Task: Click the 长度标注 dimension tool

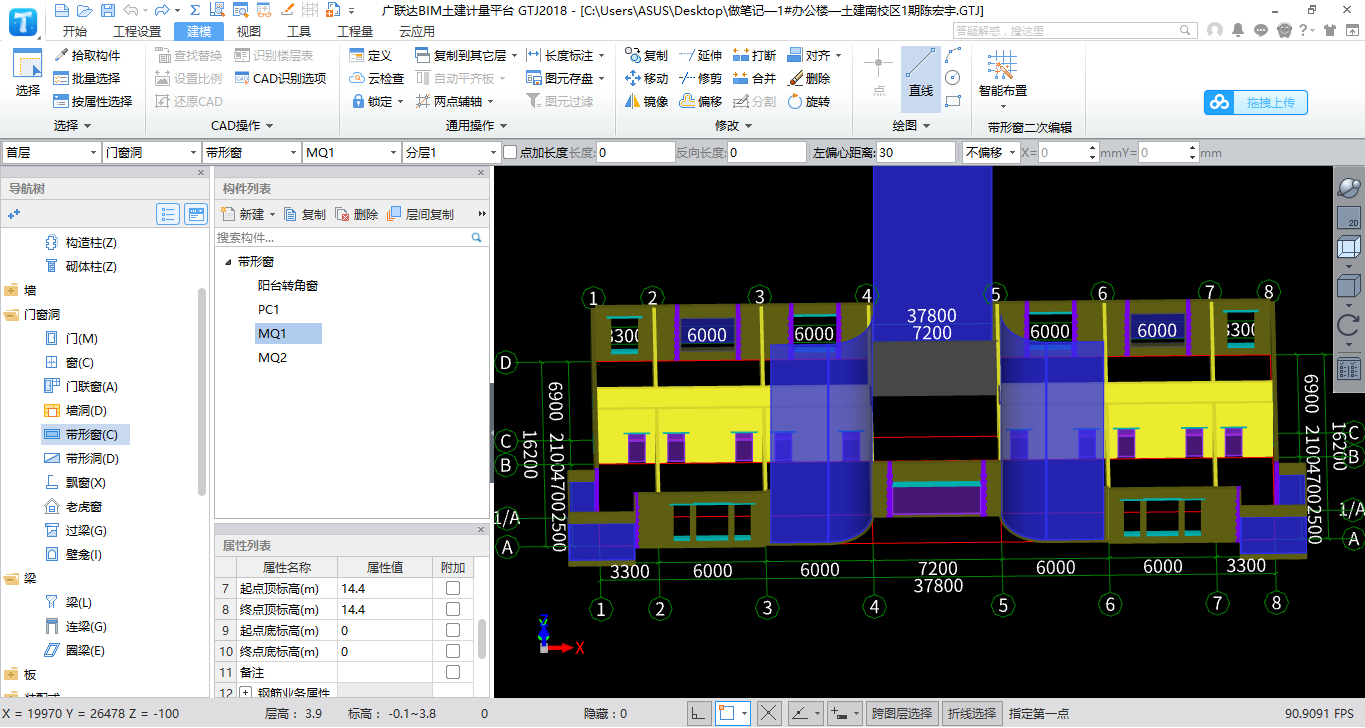Action: click(565, 55)
